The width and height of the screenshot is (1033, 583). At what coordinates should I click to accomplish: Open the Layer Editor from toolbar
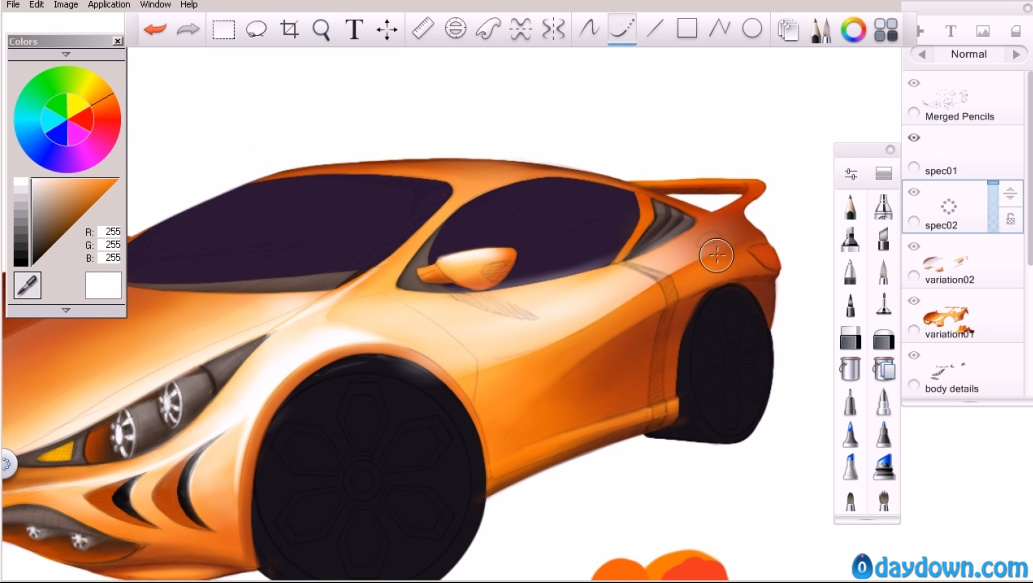(788, 30)
